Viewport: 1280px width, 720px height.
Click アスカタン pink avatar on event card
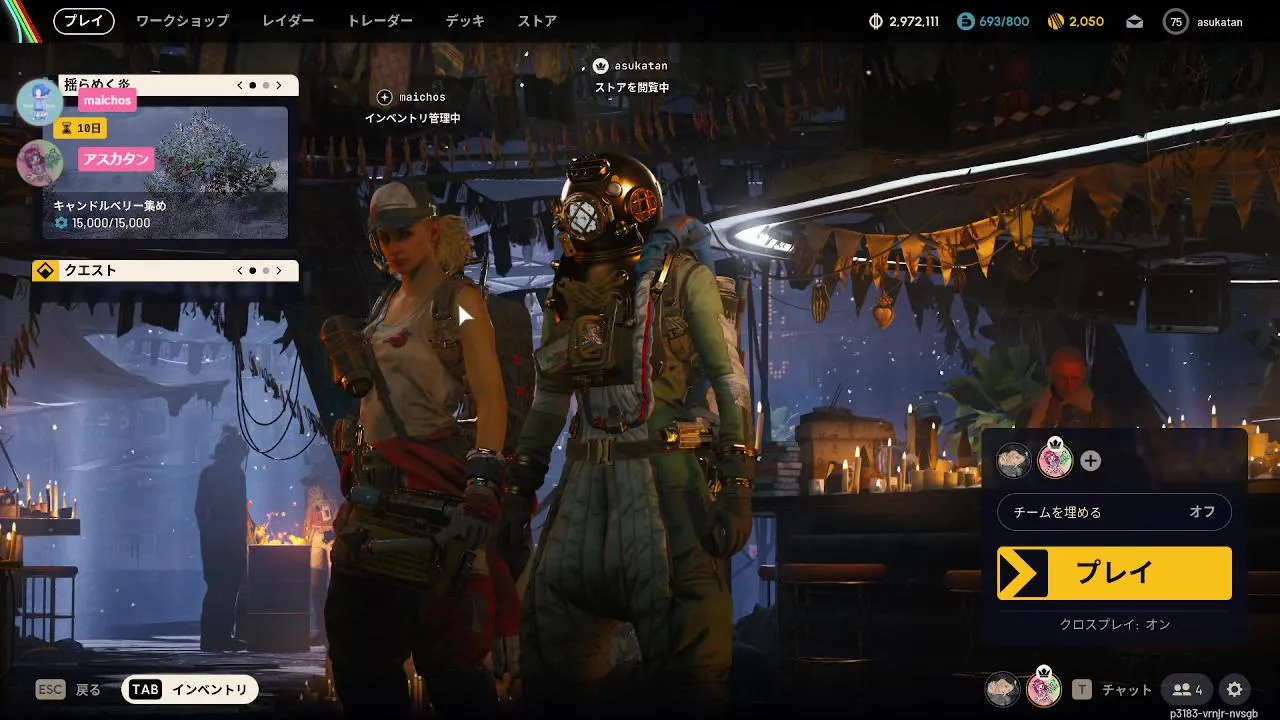point(40,162)
